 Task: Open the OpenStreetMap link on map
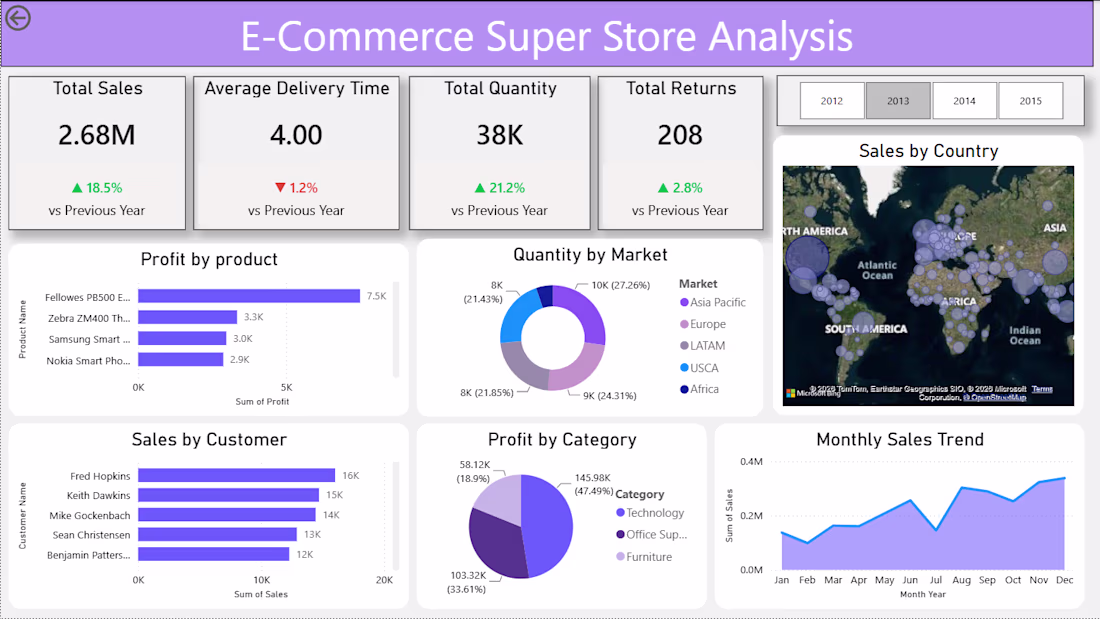[x=995, y=397]
